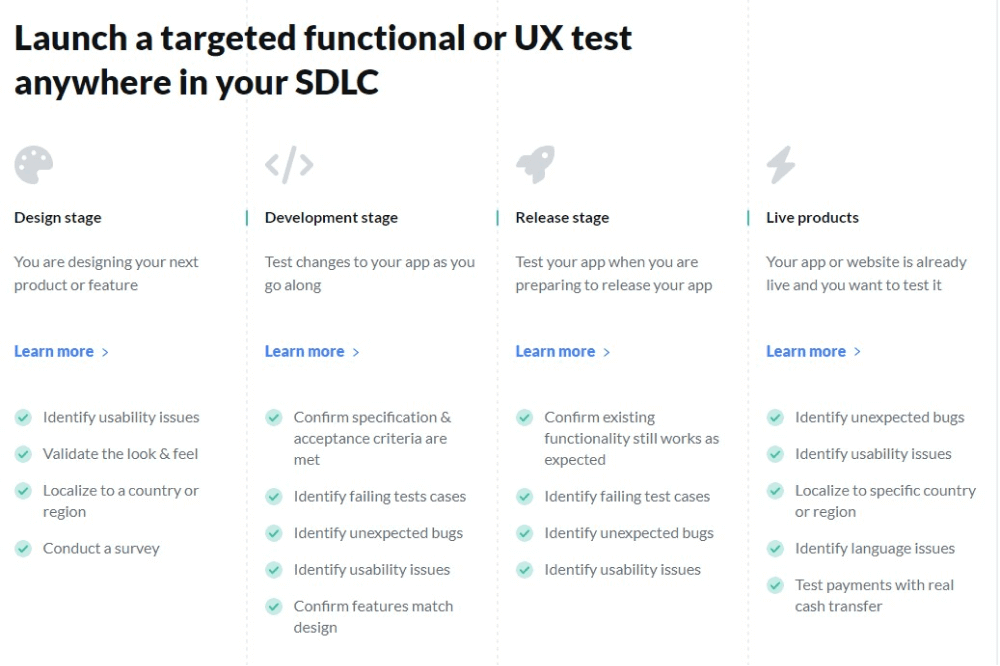Select the Live products heading

coord(812,218)
